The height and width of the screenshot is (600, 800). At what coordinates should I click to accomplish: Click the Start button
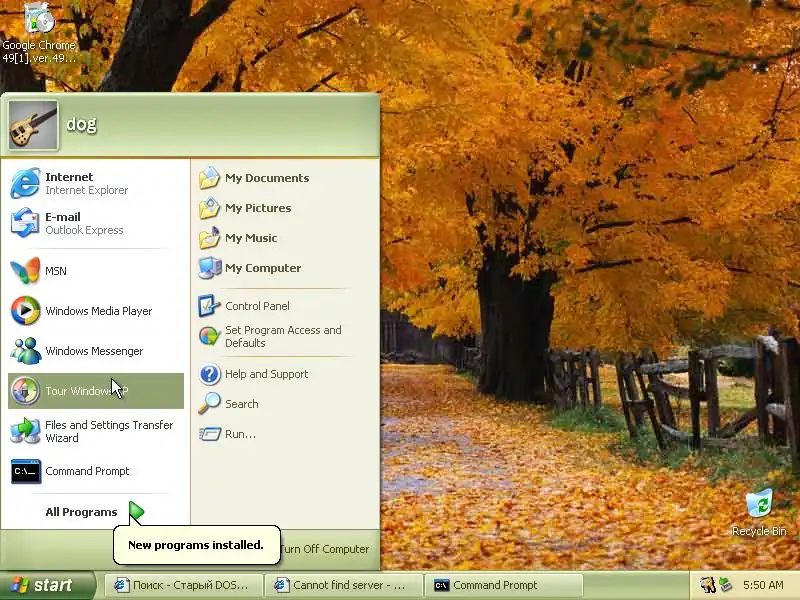tap(47, 585)
